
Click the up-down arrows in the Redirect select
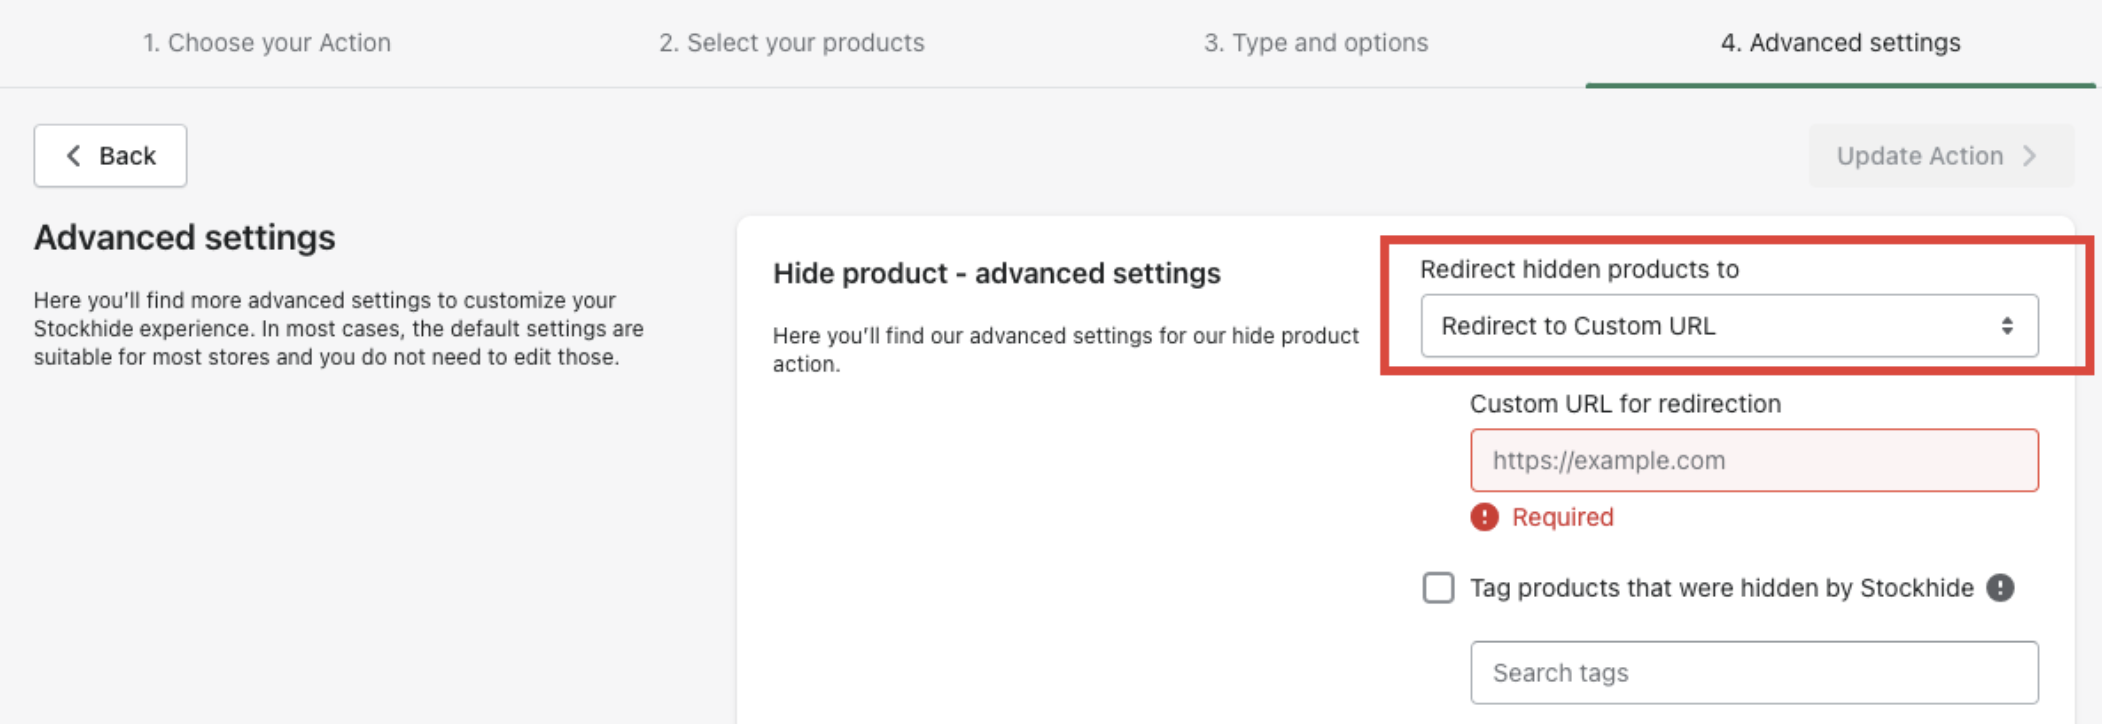pyautogui.click(x=2006, y=326)
